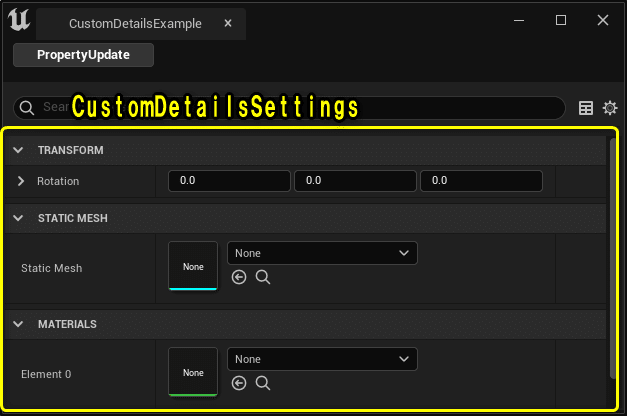Open the Static Mesh asset dropdown
Screen dimensions: 627x416
[322, 253]
